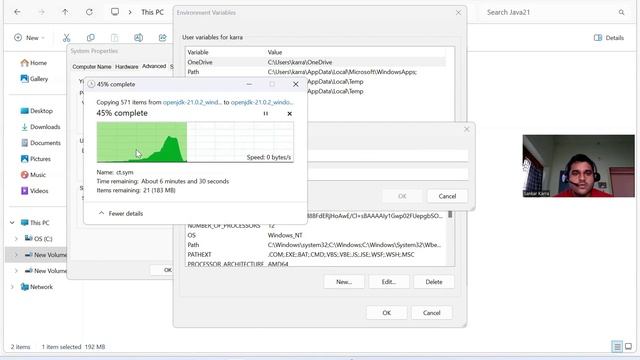The height and width of the screenshot is (360, 640).
Task: Refresh the File Explorer view
Action: [x=89, y=12]
